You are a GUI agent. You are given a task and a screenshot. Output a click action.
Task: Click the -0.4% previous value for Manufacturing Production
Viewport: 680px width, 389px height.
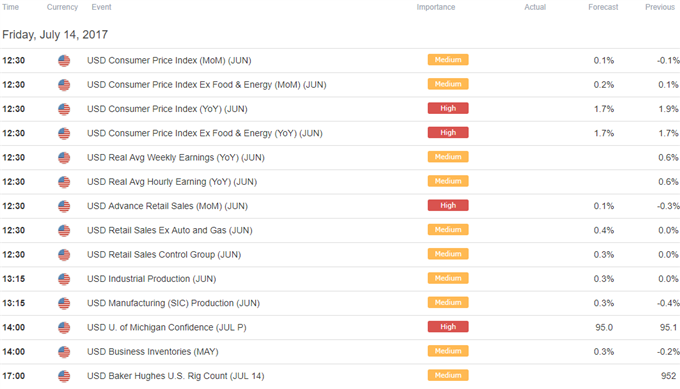668,304
